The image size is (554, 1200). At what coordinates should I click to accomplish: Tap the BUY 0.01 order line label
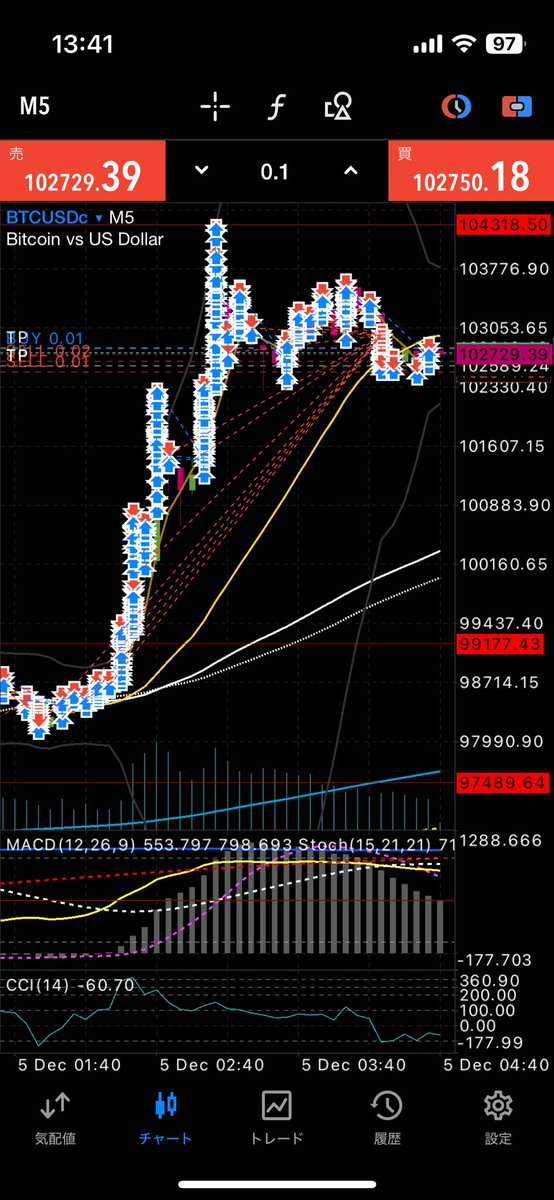point(45,340)
